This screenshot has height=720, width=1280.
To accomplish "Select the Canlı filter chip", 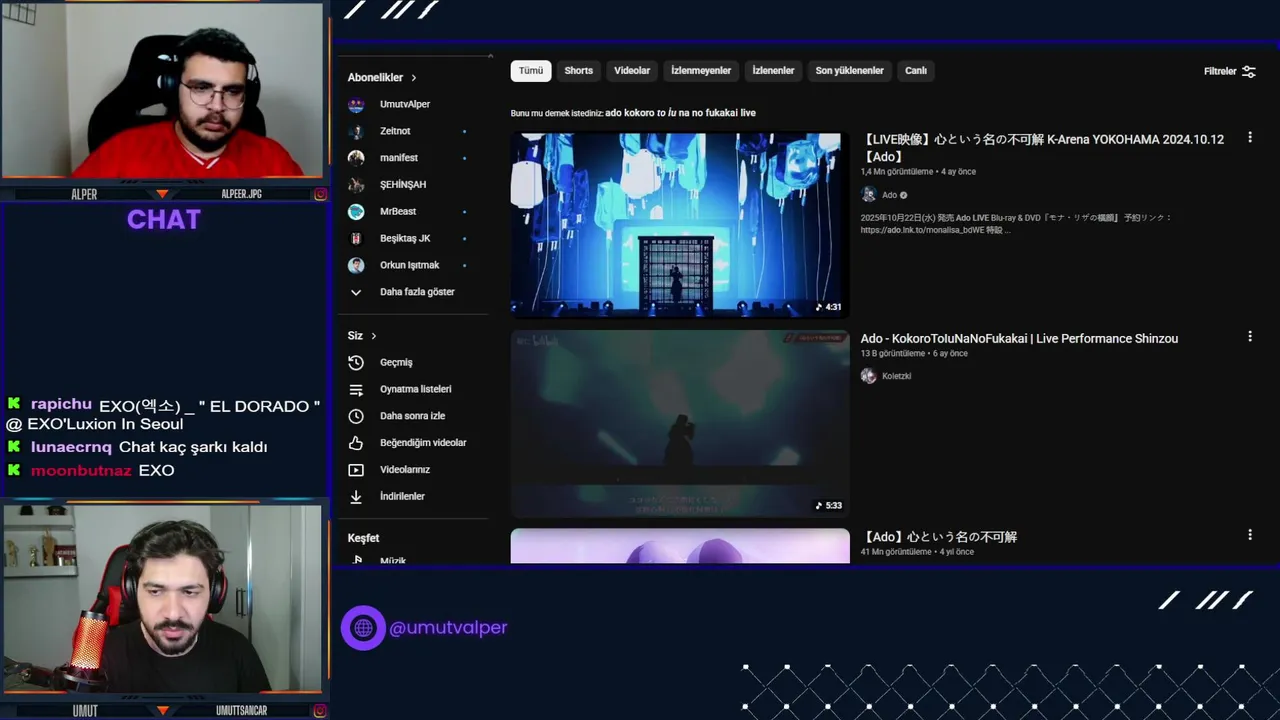I will (x=916, y=71).
